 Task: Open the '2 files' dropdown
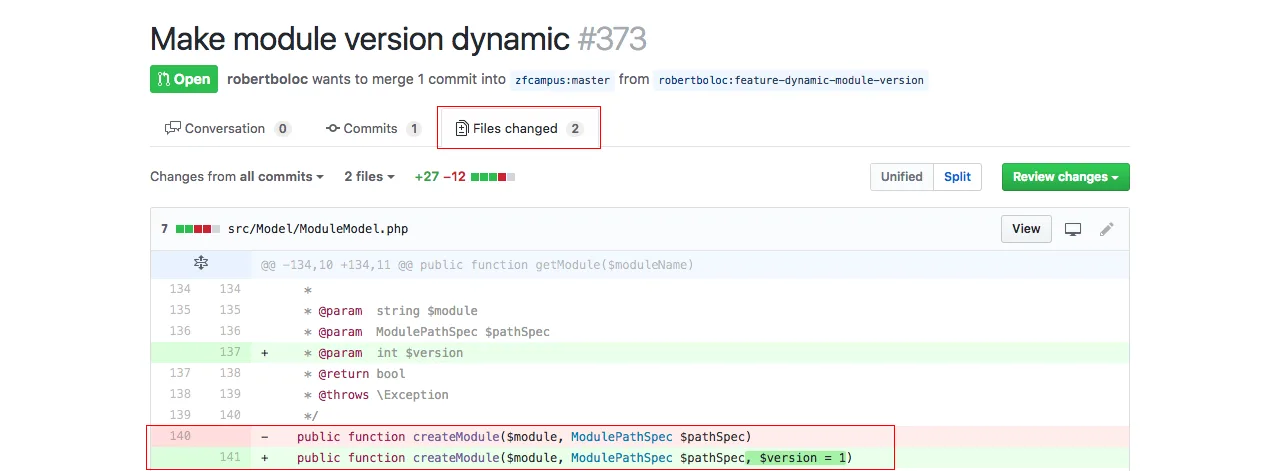(x=369, y=176)
